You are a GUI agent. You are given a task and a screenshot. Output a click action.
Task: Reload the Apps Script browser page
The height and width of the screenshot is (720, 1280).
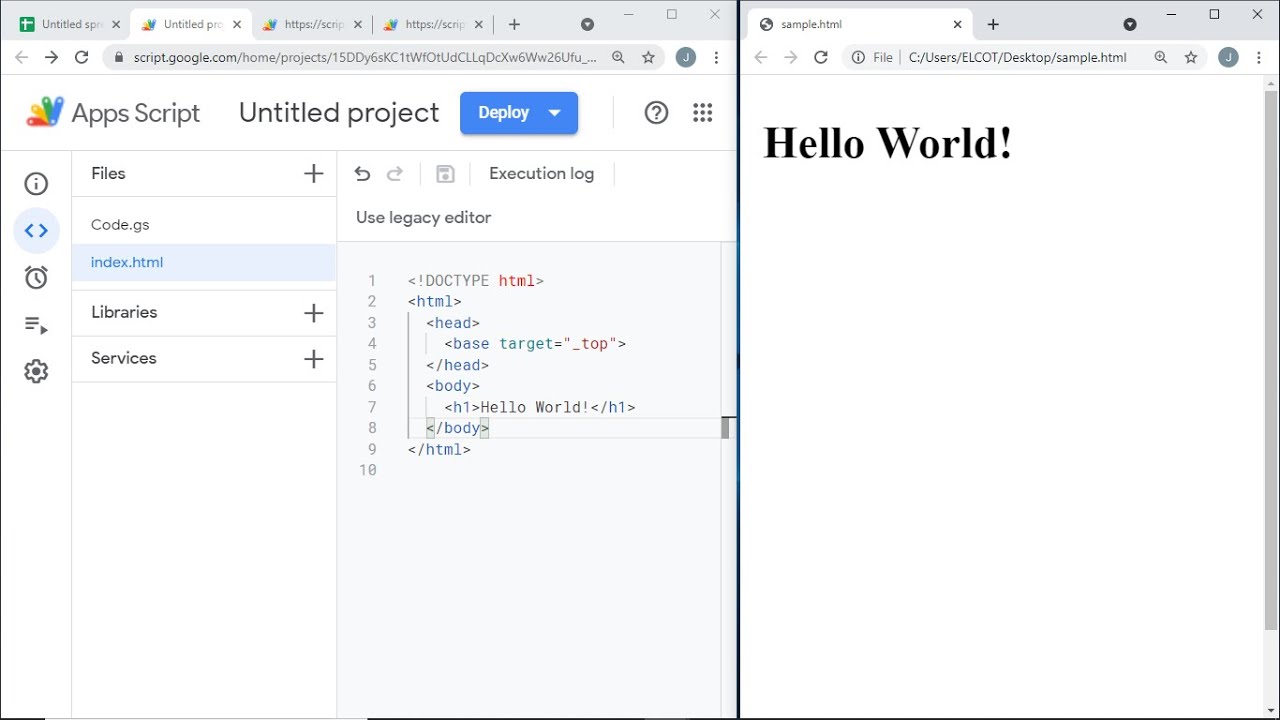point(82,58)
